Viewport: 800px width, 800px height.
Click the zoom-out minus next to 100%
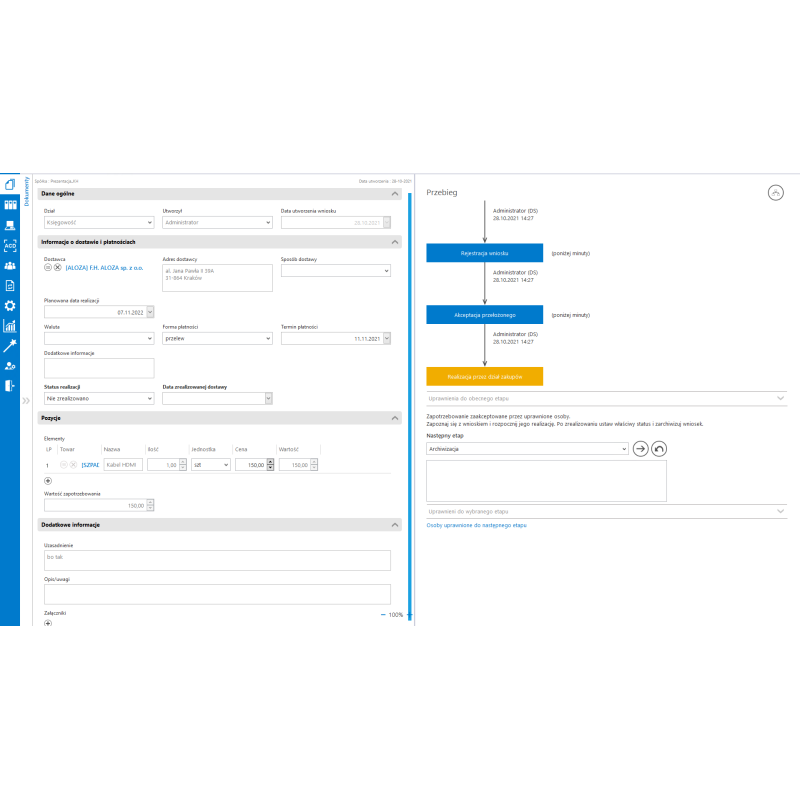[x=383, y=614]
